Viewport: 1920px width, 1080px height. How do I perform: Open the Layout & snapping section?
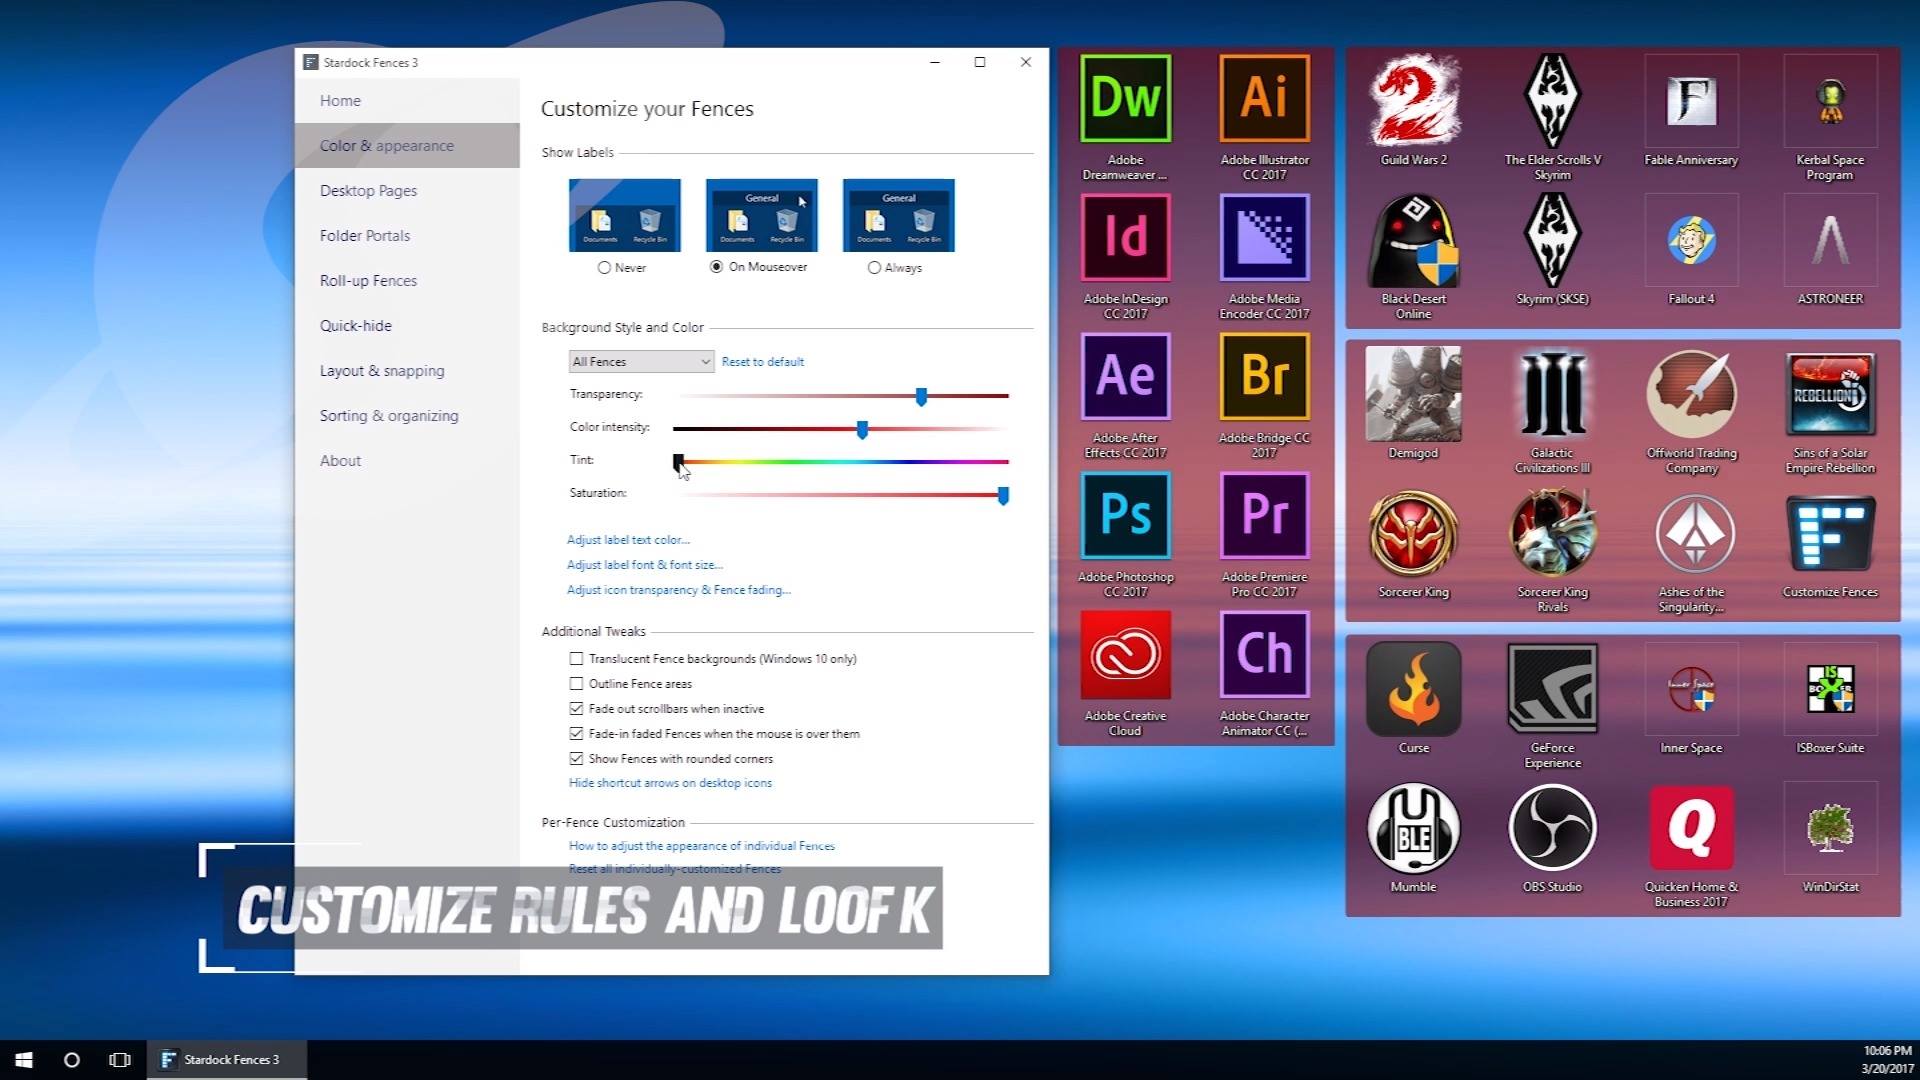(407, 371)
